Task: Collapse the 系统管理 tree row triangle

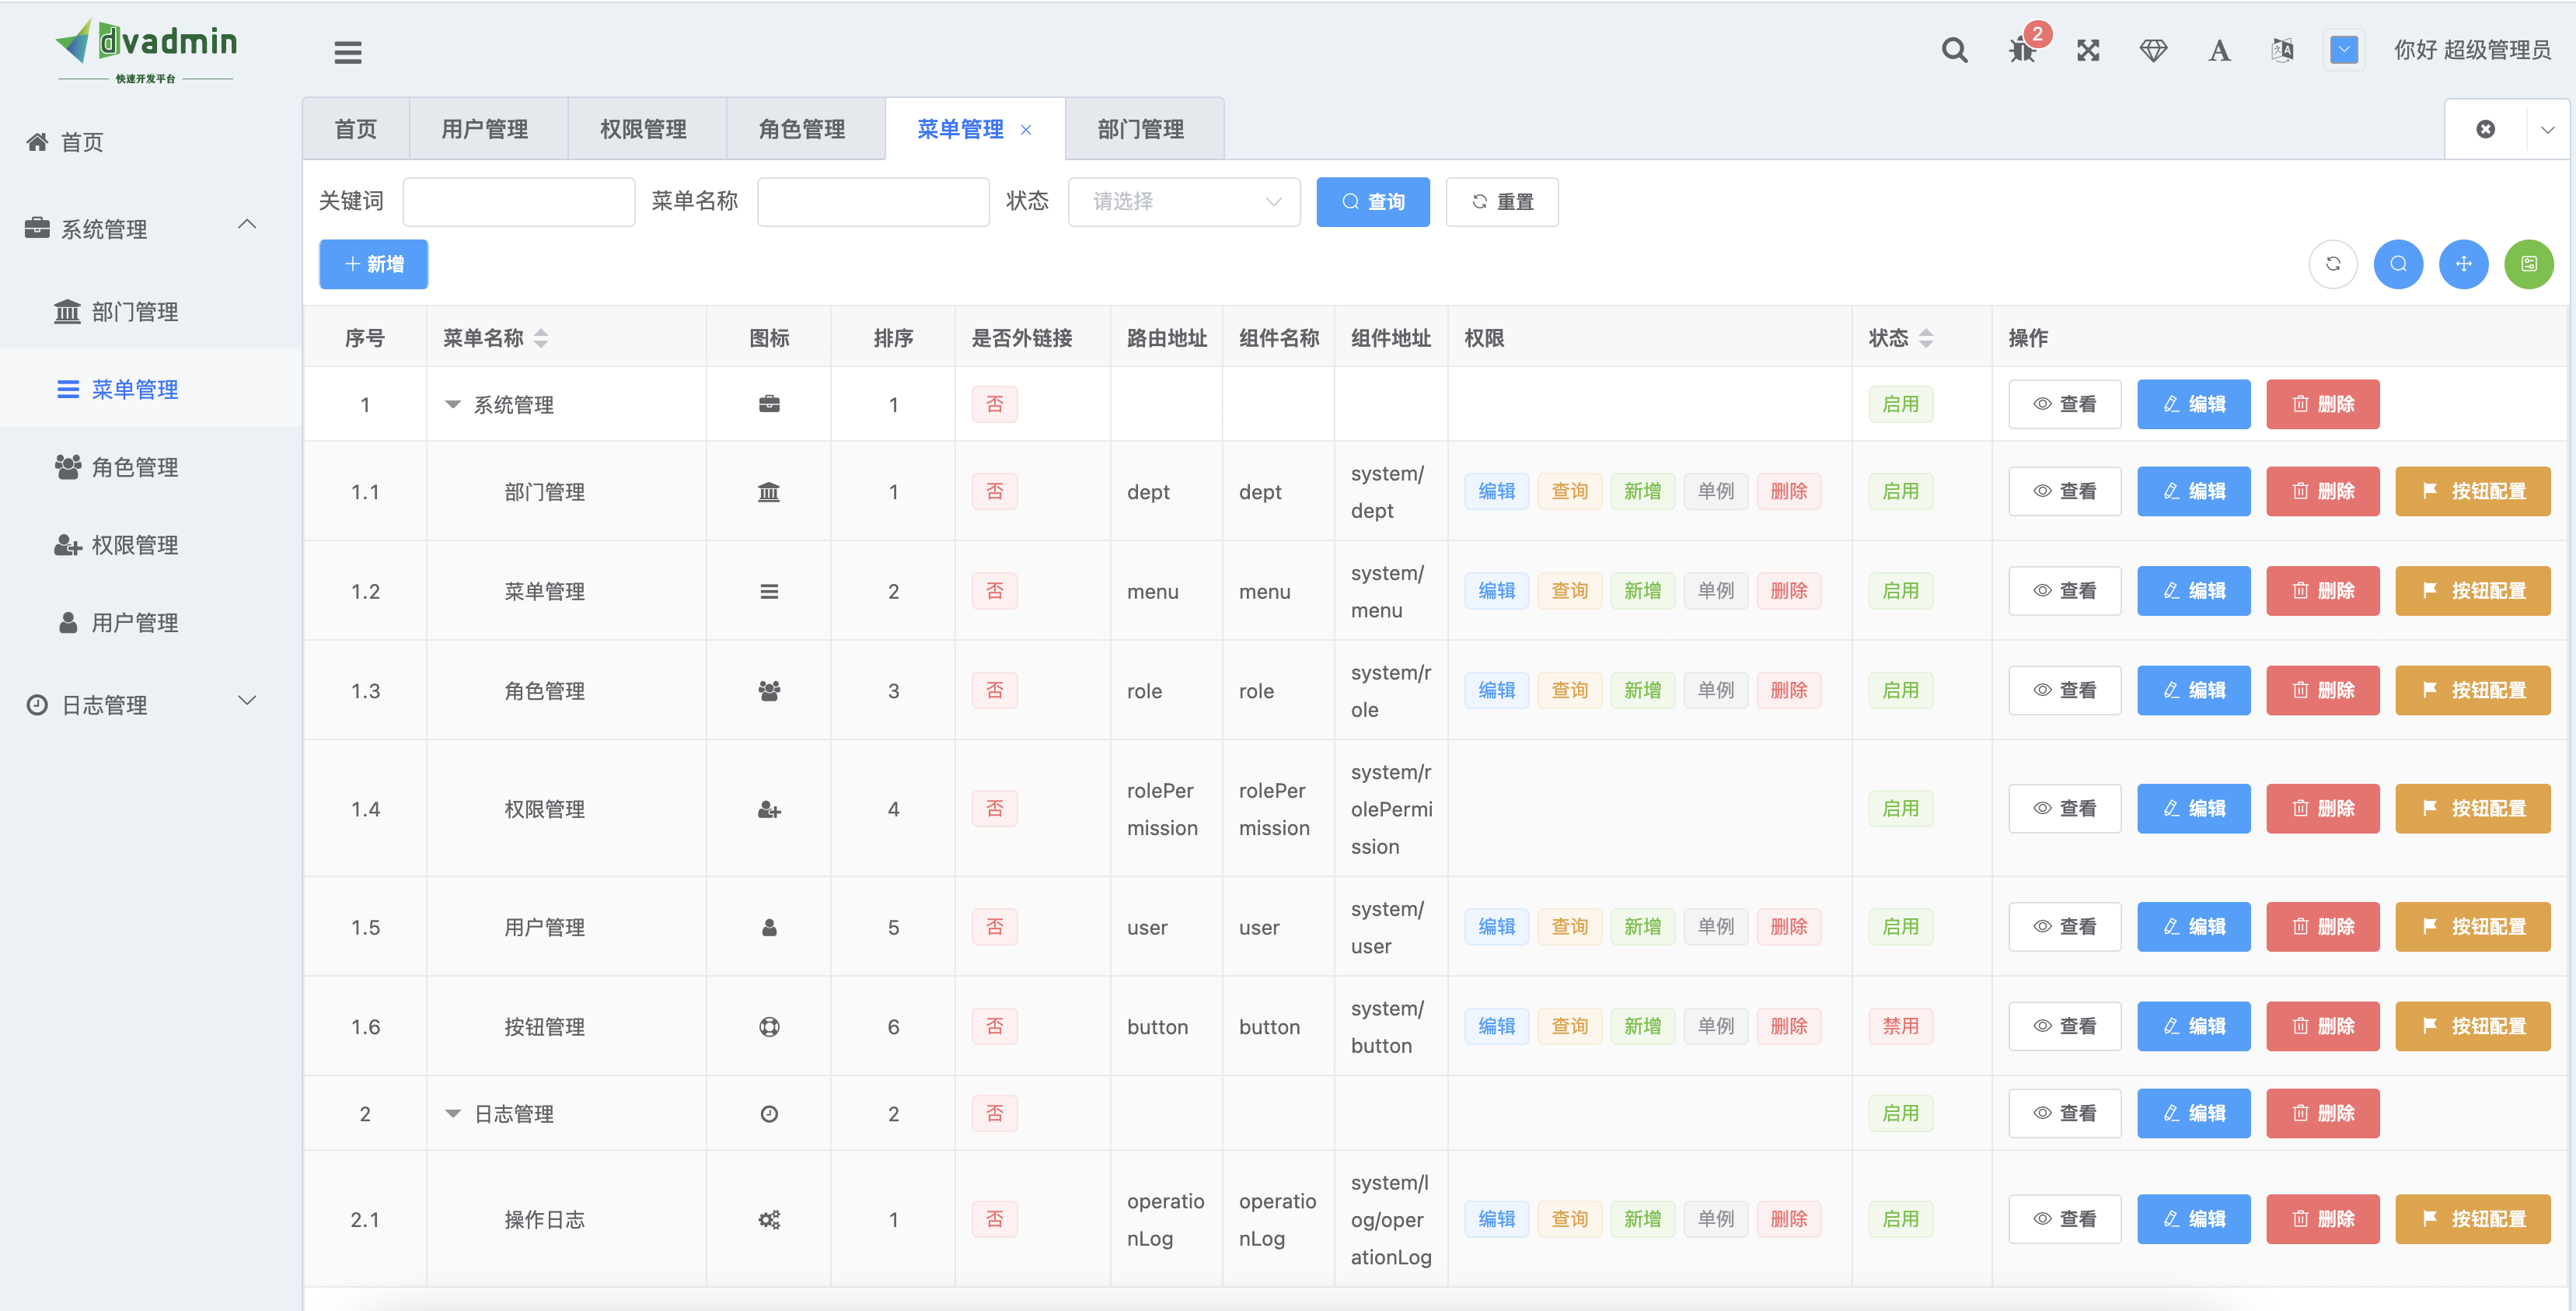Action: click(x=453, y=405)
